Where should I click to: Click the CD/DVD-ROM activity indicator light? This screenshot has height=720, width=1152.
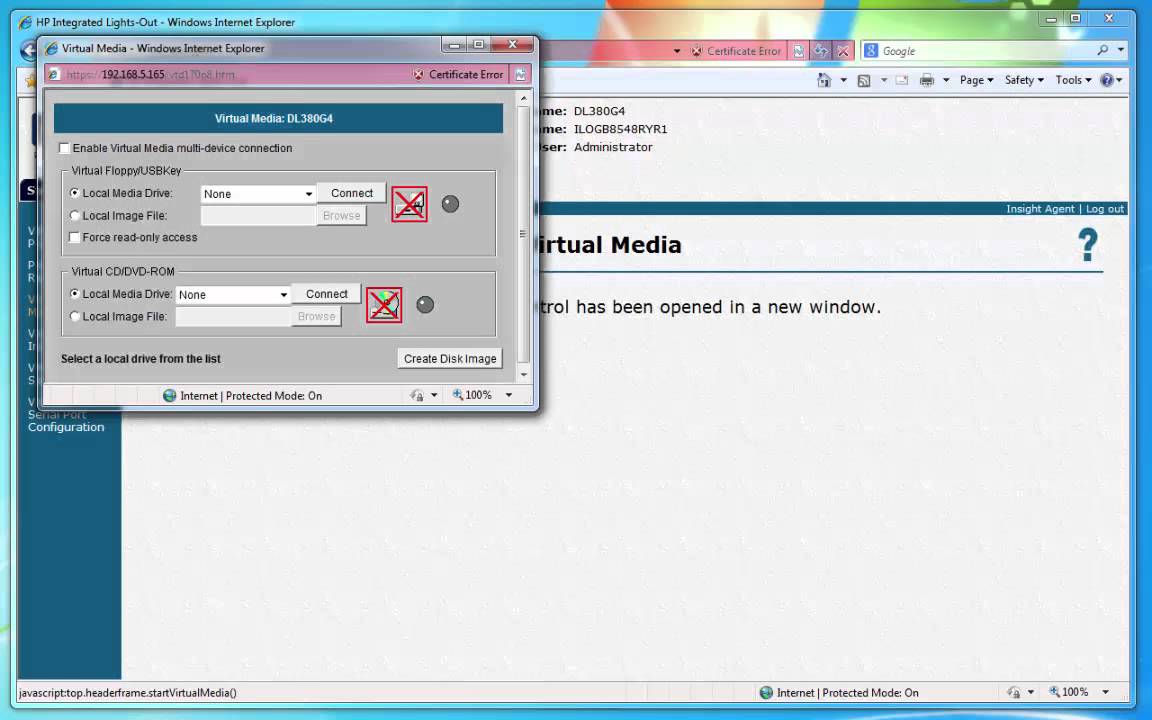[x=425, y=304]
